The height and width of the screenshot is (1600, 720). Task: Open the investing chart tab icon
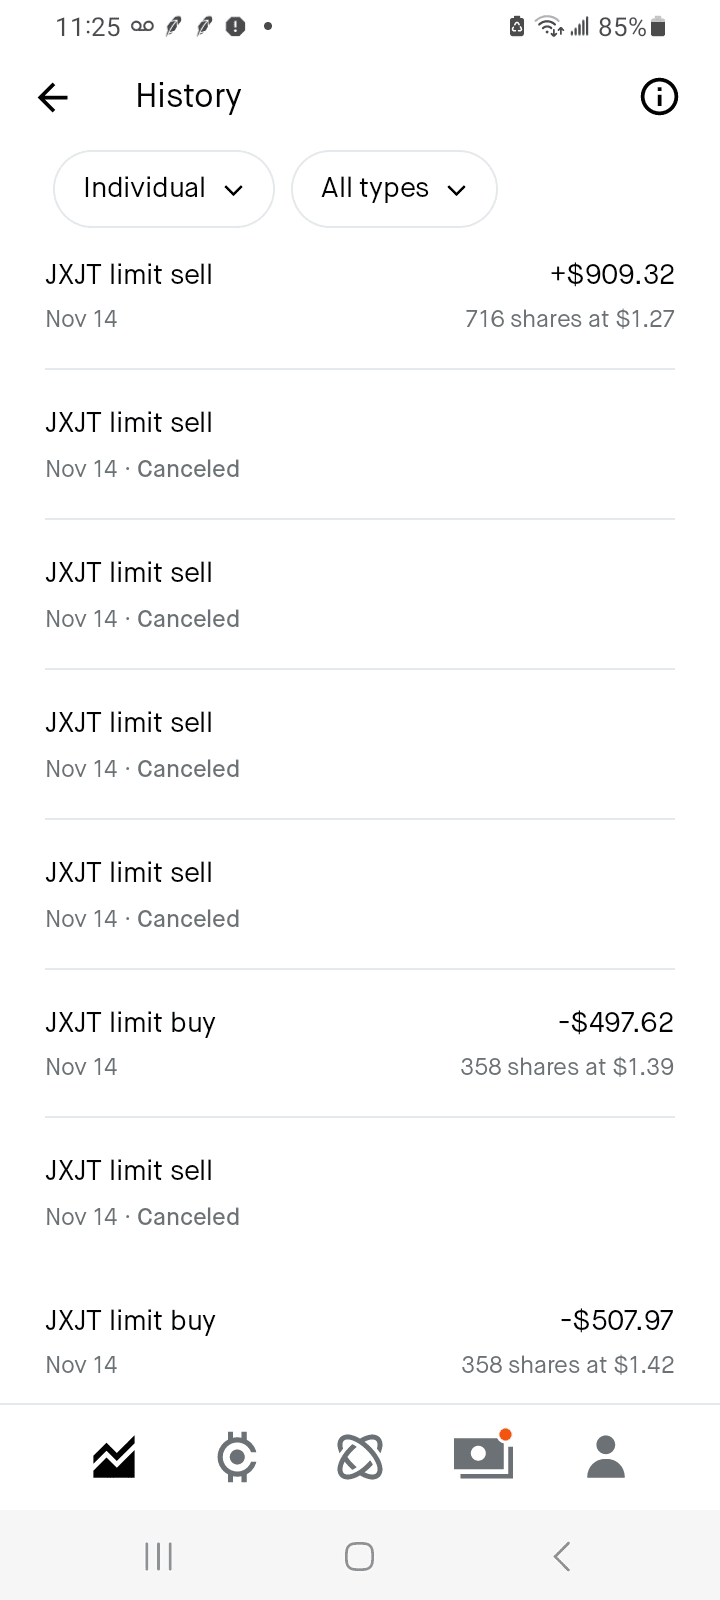(114, 1457)
